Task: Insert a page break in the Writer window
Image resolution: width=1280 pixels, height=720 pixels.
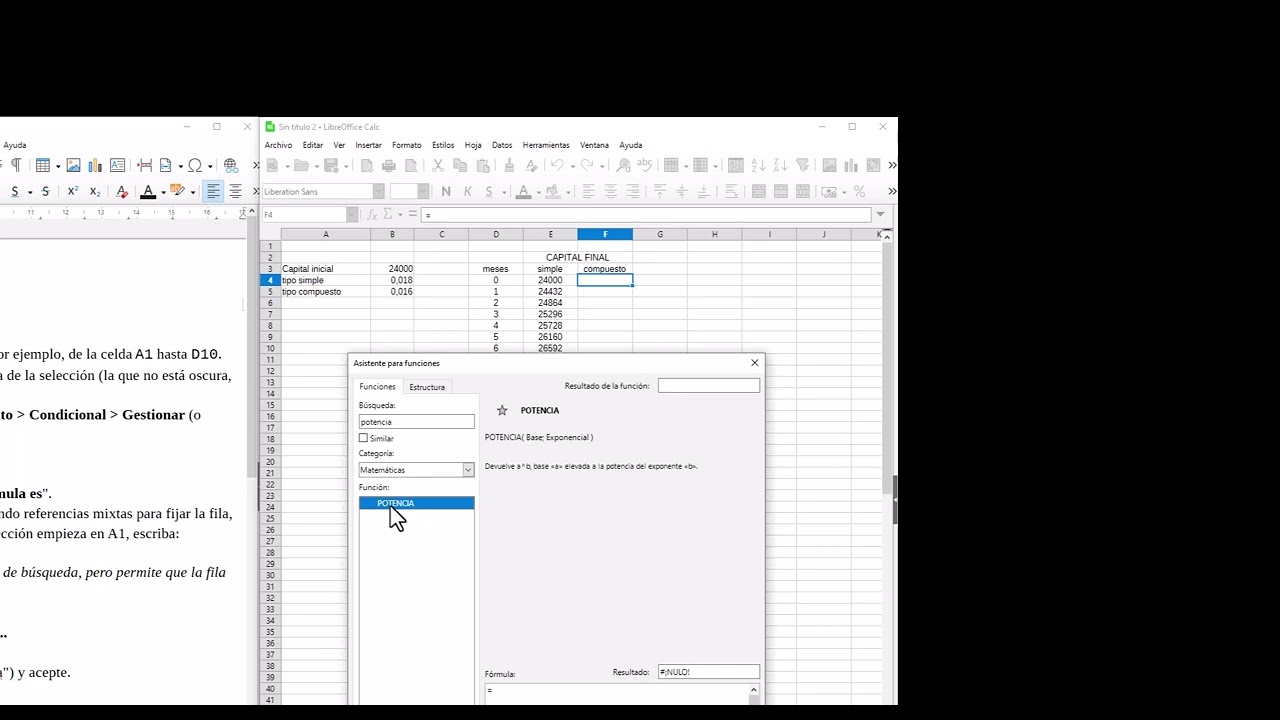Action: 144,165
